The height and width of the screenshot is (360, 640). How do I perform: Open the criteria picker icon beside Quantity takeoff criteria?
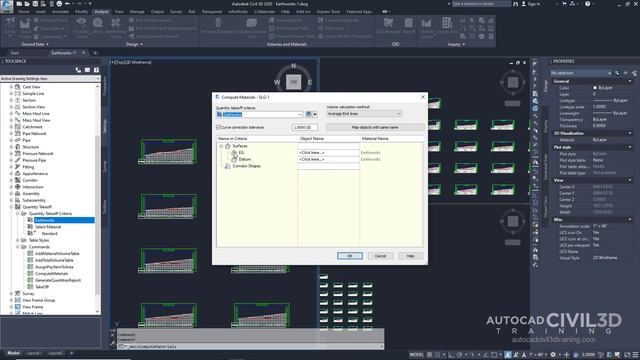309,114
